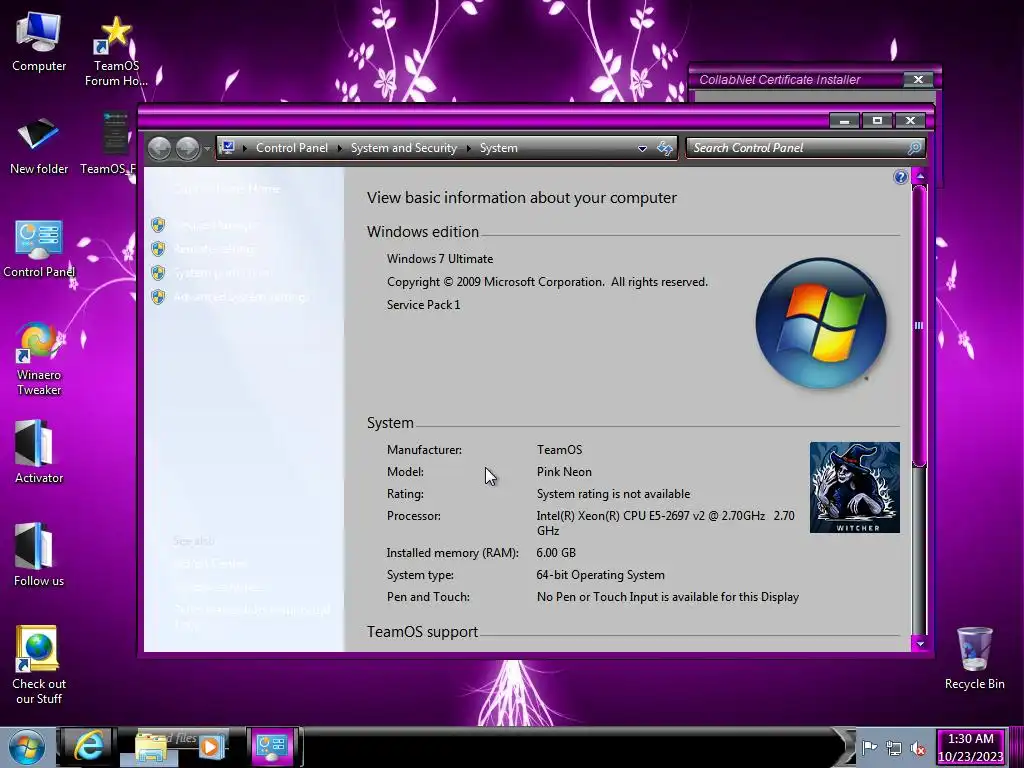This screenshot has width=1024, height=768.
Task: Close CollabNet Certificate Installer window
Action: tap(918, 80)
